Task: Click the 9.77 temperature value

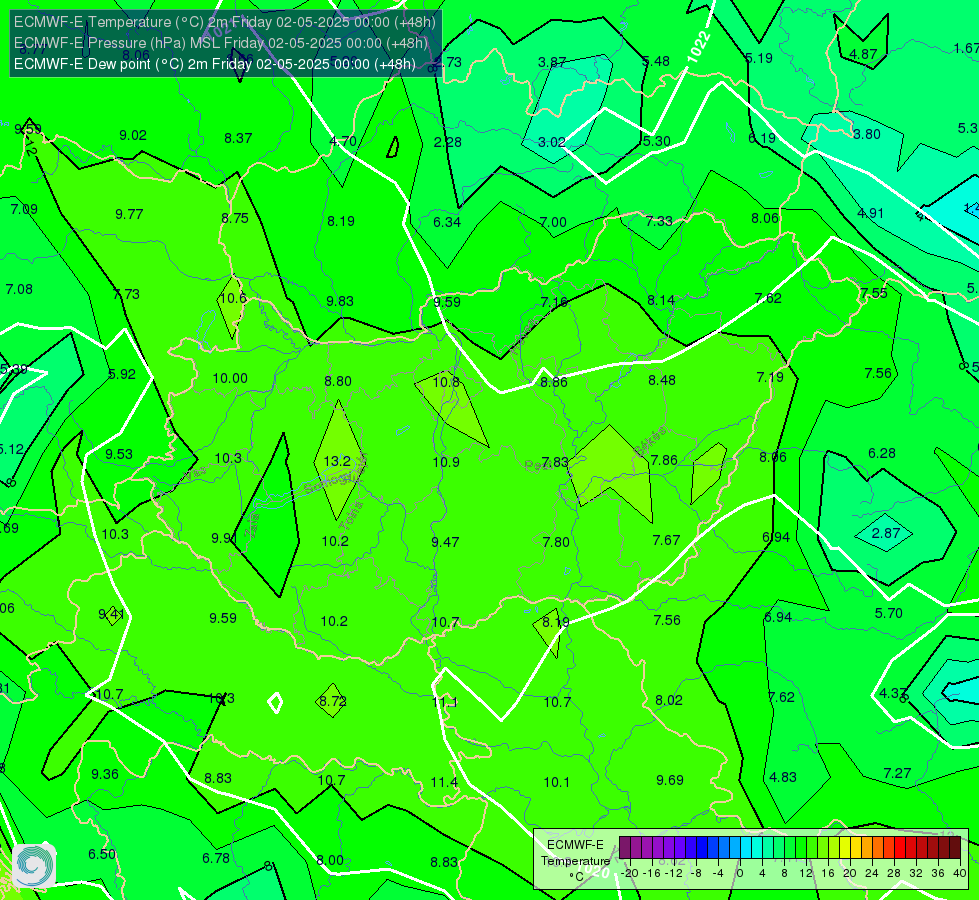Action: click(129, 214)
